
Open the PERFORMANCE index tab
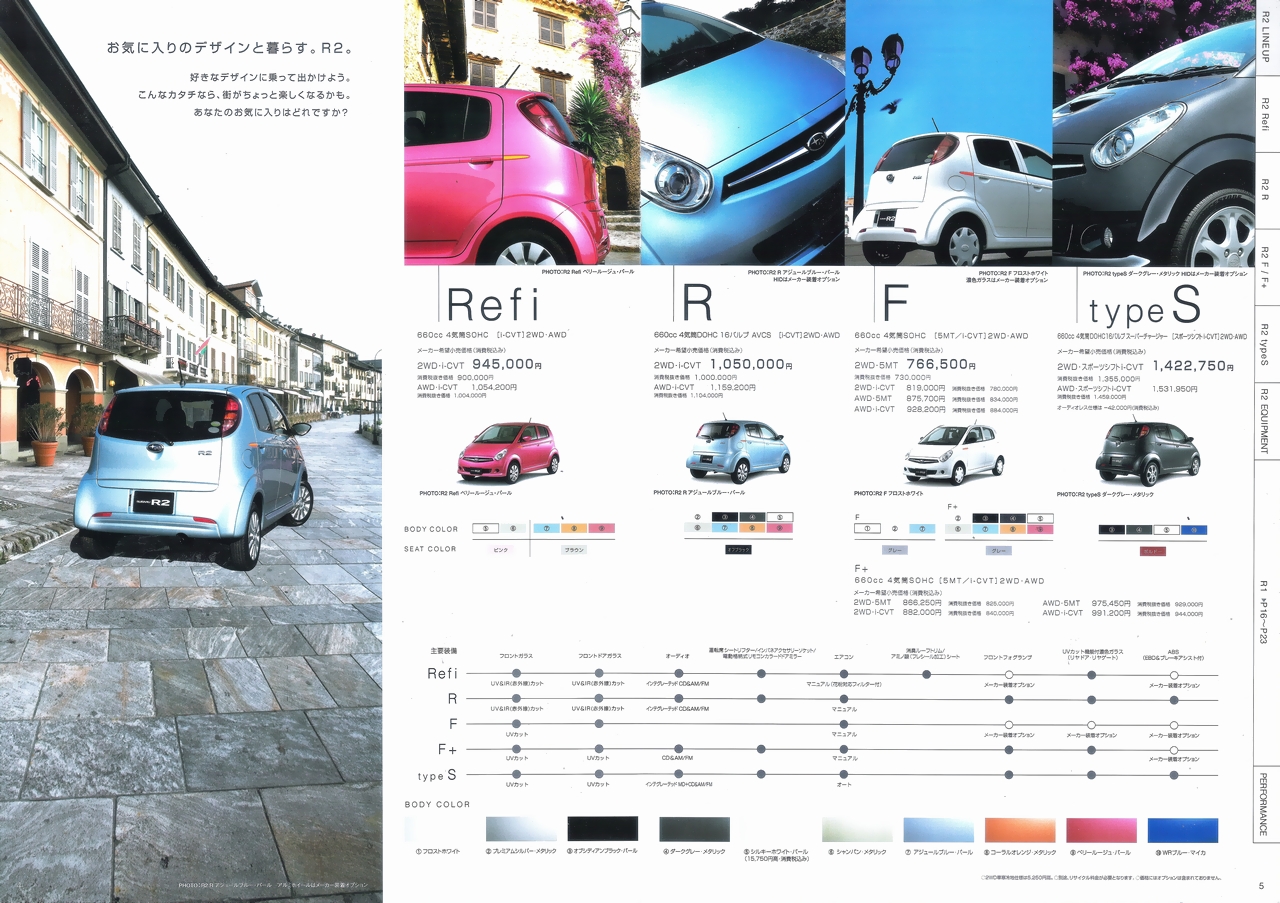pyautogui.click(x=1266, y=804)
